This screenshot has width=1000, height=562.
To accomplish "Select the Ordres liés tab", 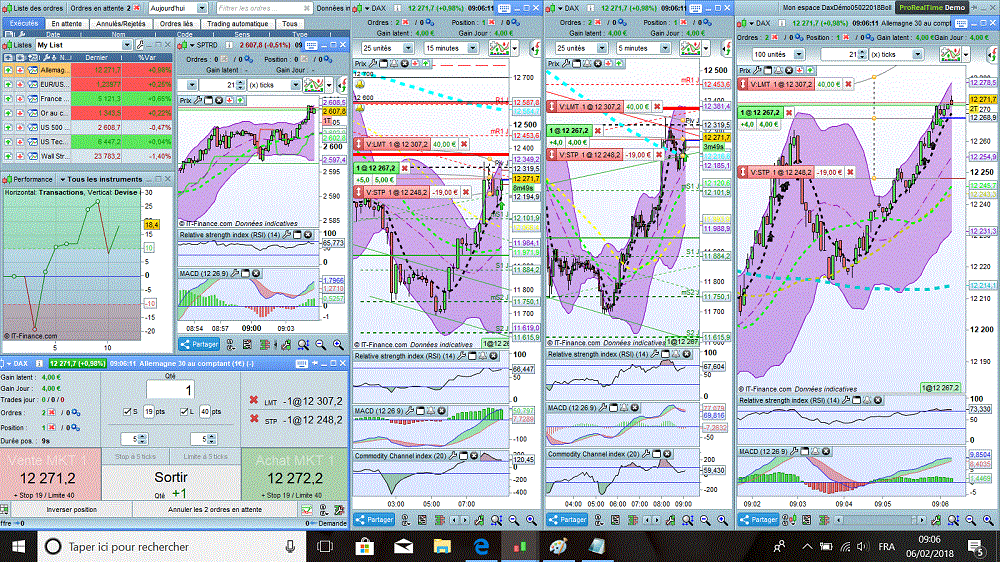I will (x=176, y=24).
